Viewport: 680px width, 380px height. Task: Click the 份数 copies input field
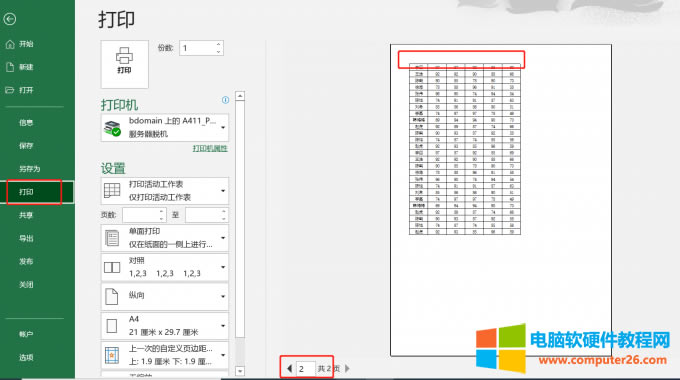[197, 48]
